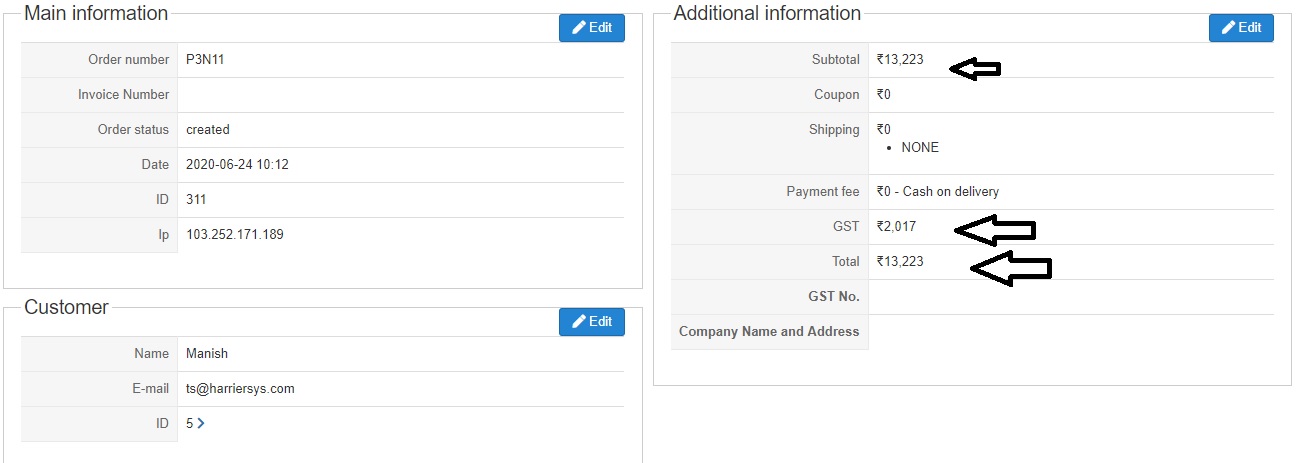Click the customer name Manish
This screenshot has height=463, width=1307.
tap(207, 354)
